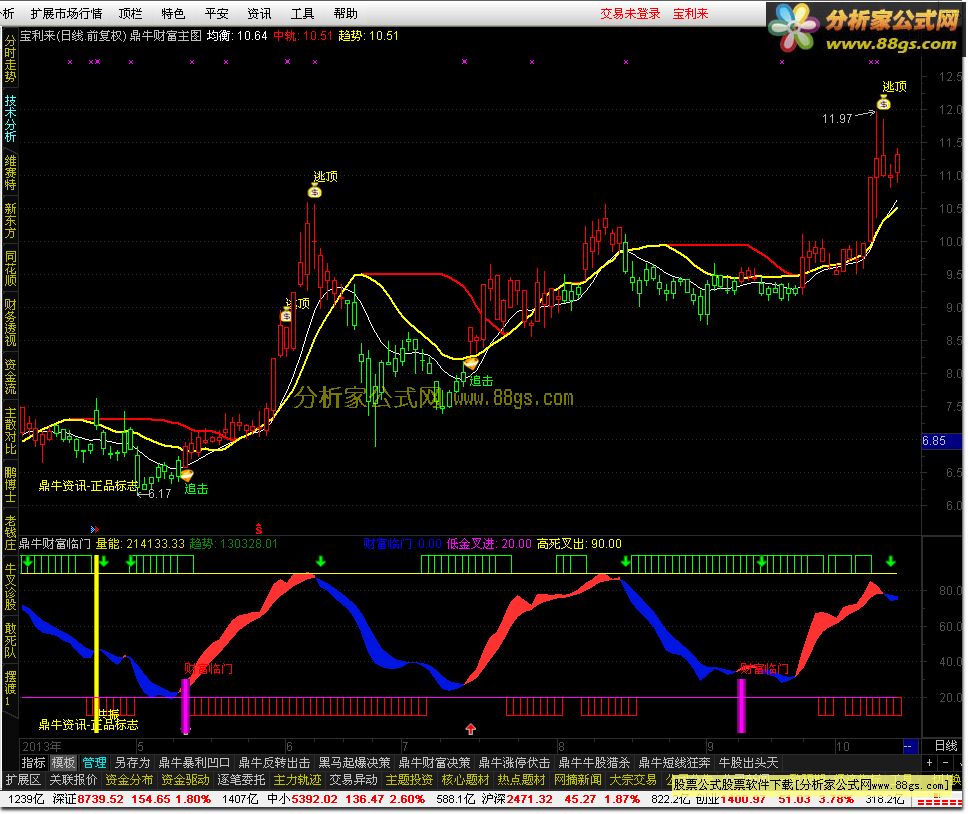
Task: Open the 老钱庄 side tab
Action: tap(10, 533)
